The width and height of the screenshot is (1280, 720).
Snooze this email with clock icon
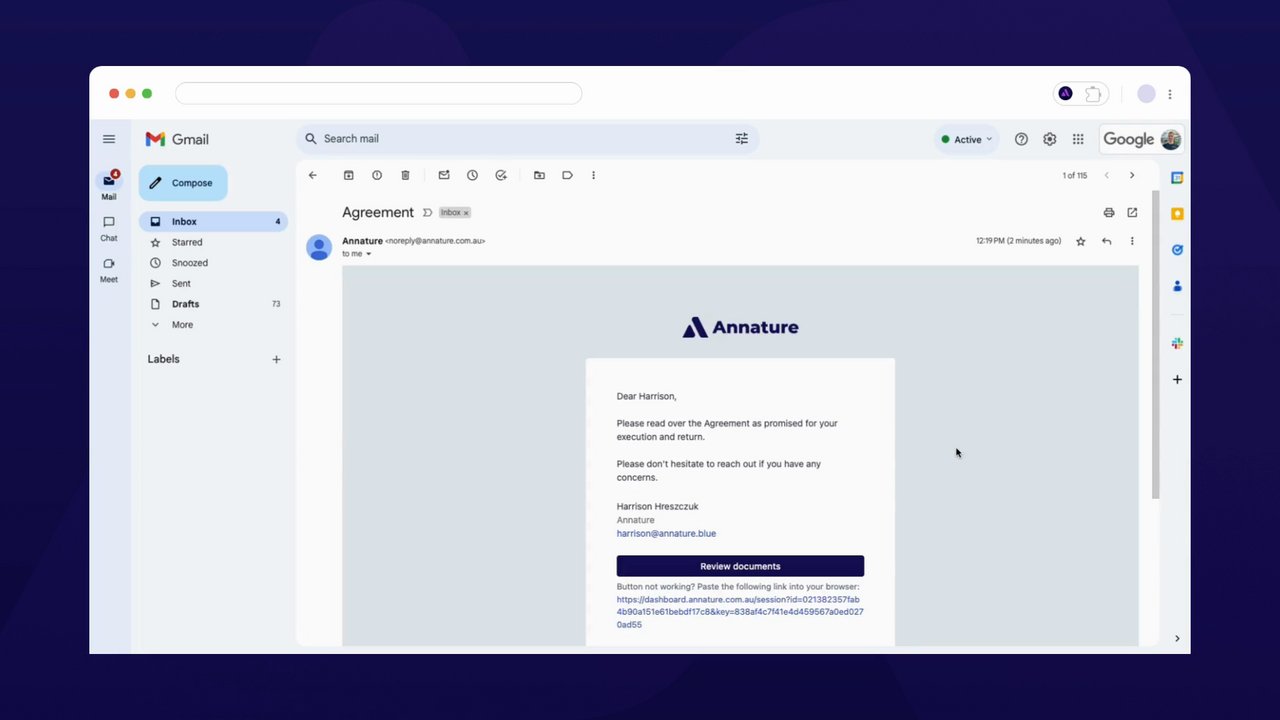point(472,175)
